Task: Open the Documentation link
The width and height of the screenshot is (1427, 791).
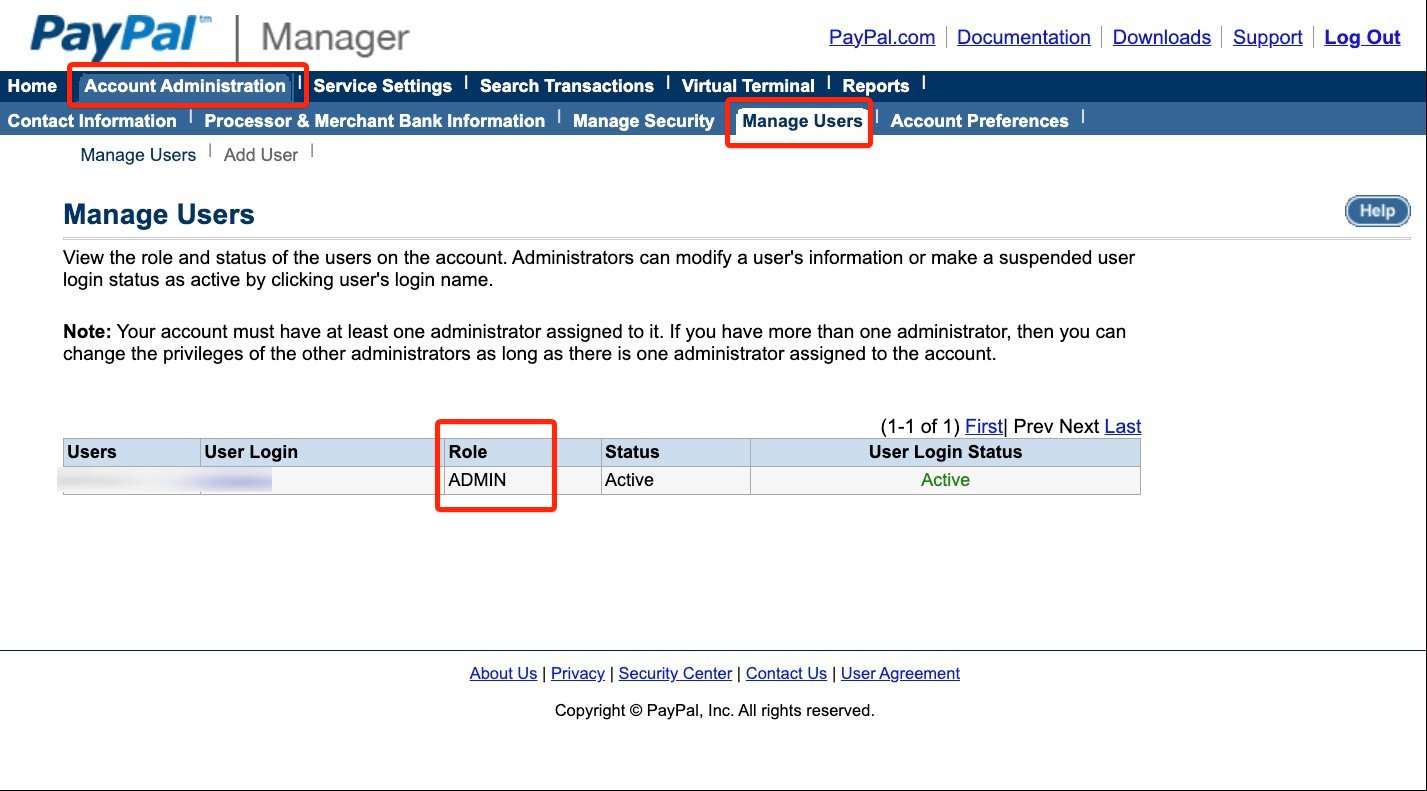Action: point(1024,37)
